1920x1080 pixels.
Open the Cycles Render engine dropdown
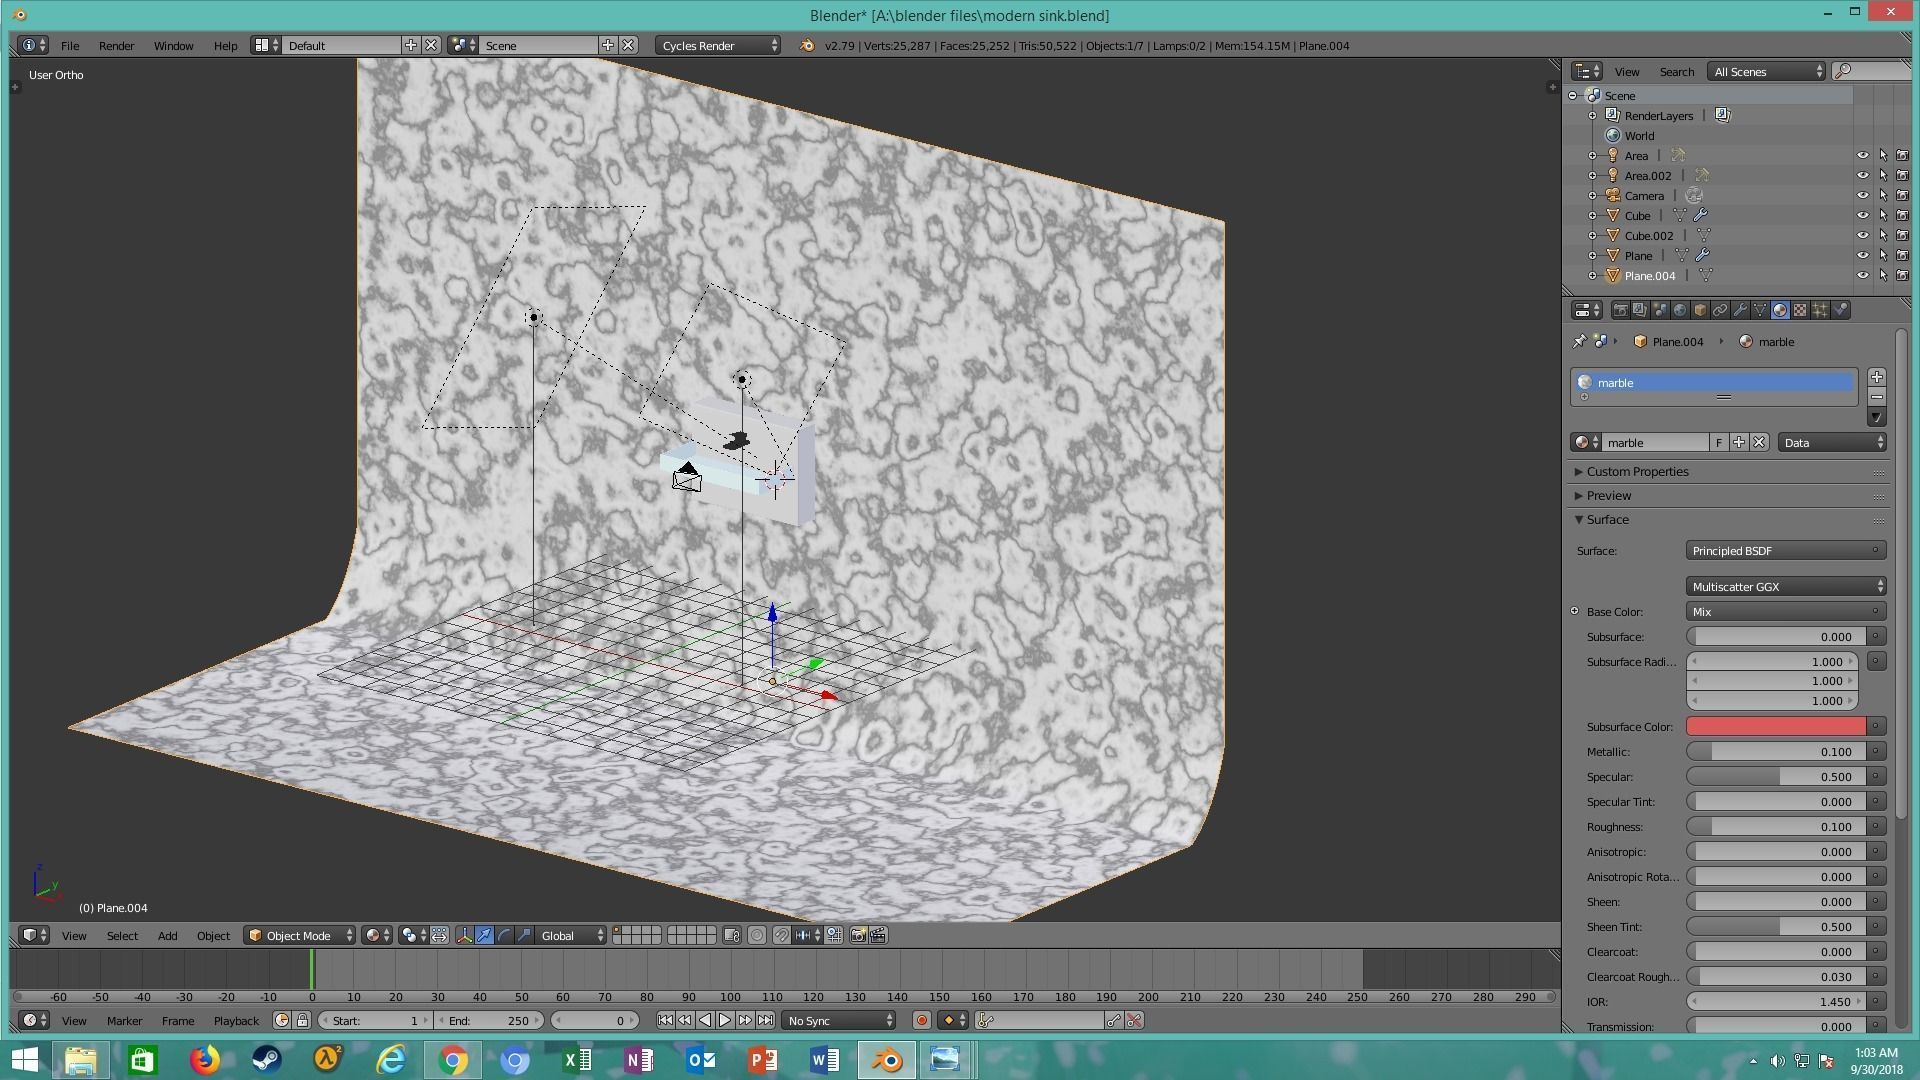click(719, 45)
